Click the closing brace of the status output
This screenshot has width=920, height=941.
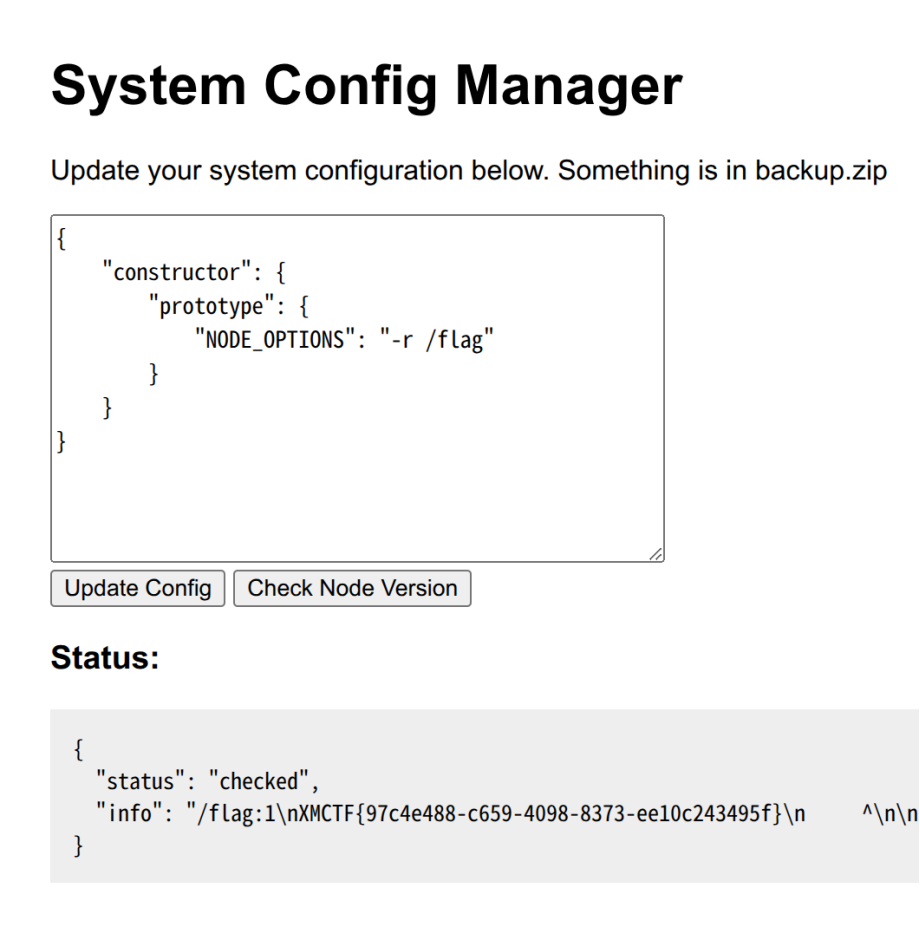[x=80, y=847]
